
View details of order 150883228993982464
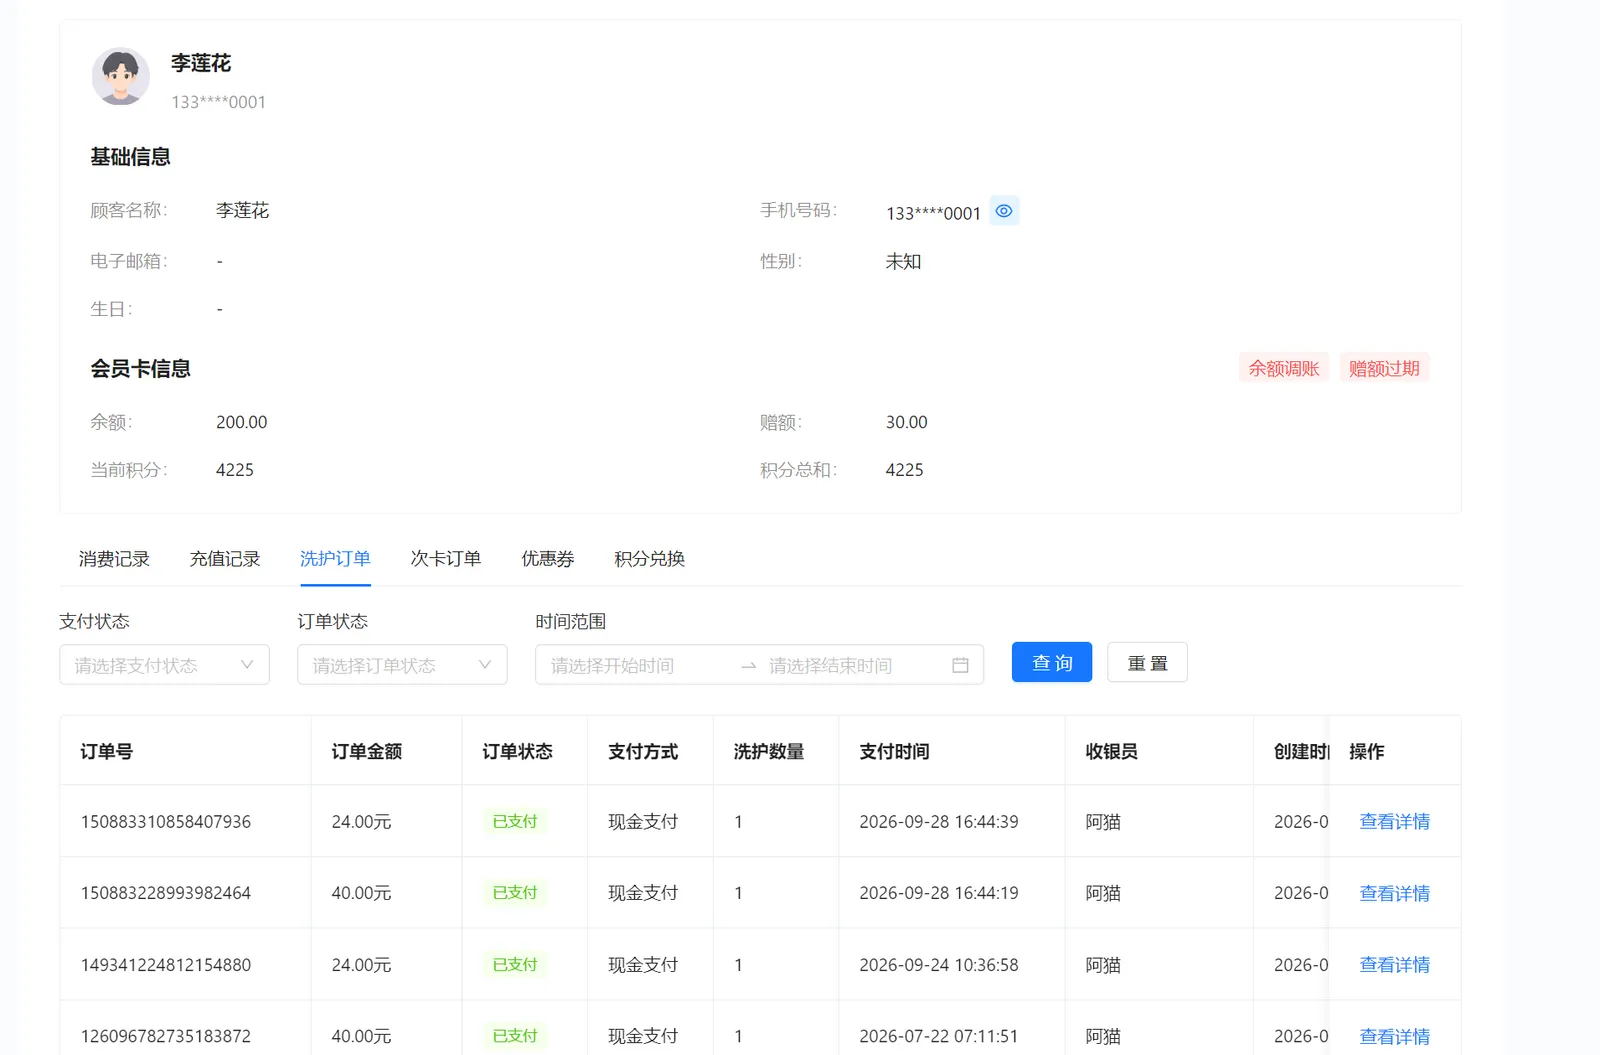click(1394, 893)
